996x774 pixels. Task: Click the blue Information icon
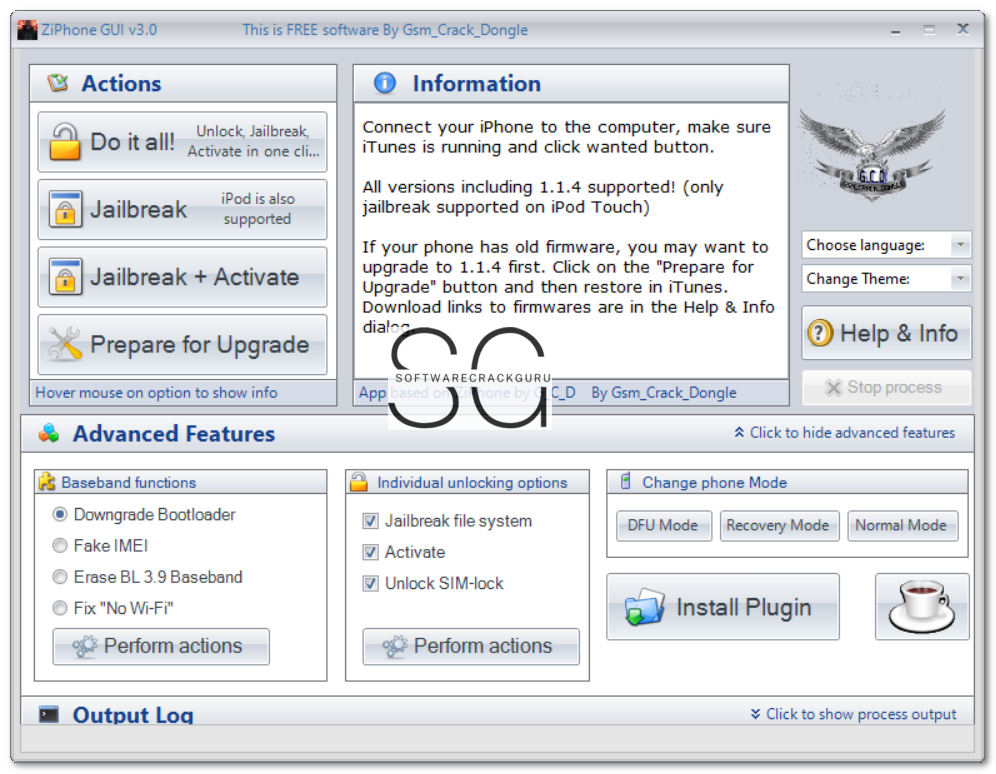384,83
